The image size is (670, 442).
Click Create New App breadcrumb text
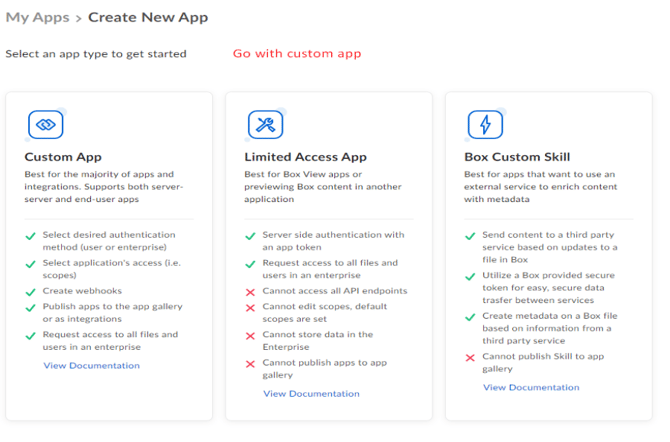point(148,17)
